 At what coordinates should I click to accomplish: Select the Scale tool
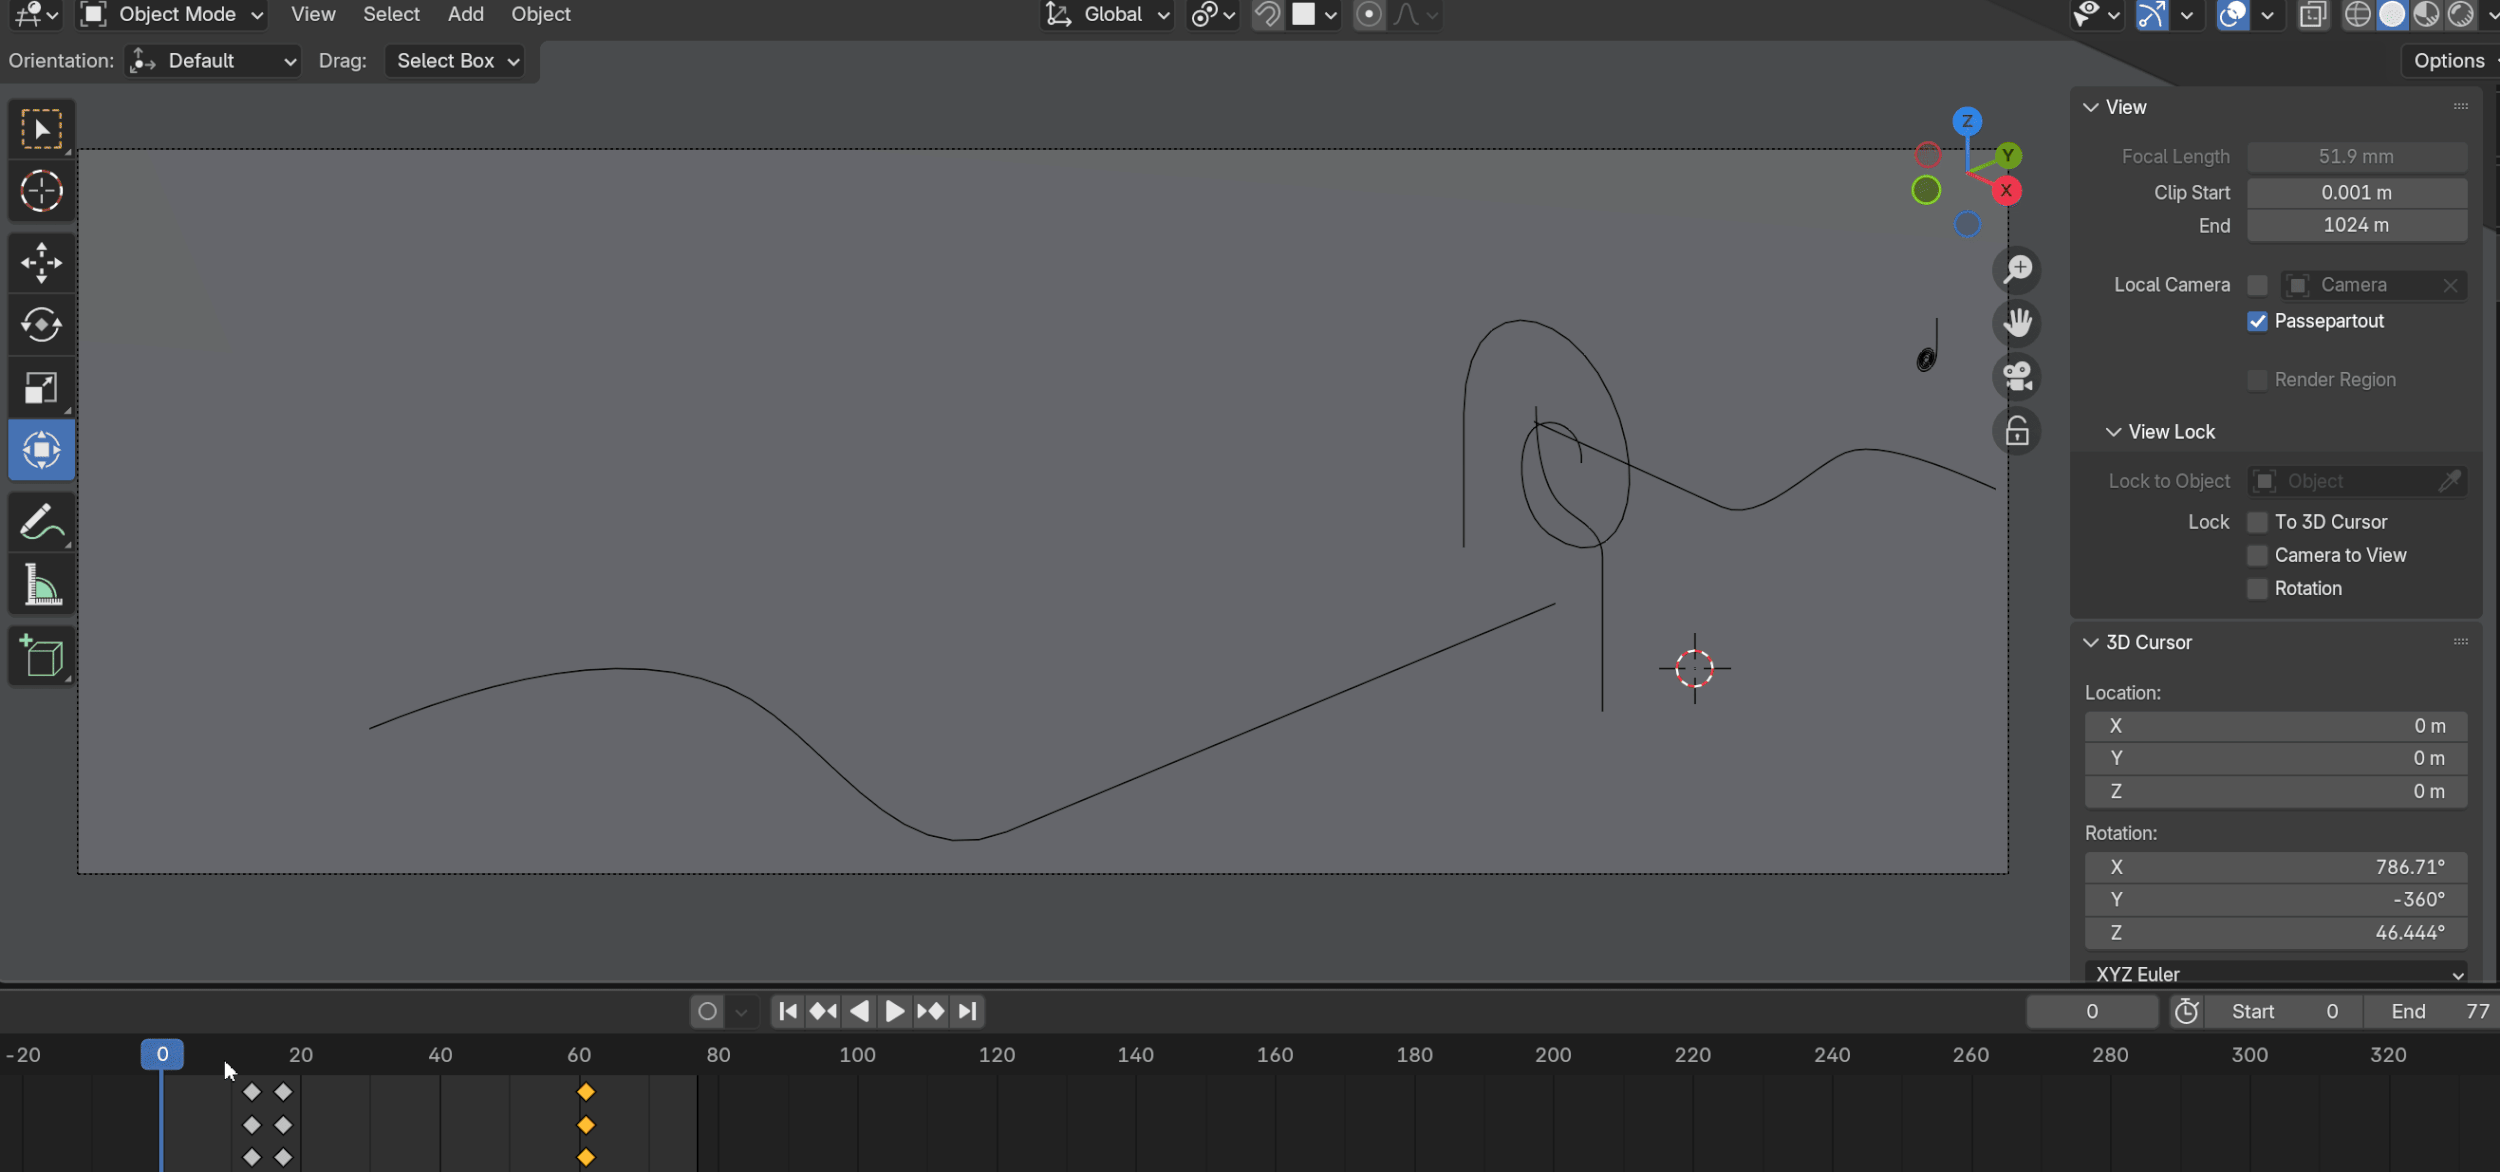click(41, 388)
